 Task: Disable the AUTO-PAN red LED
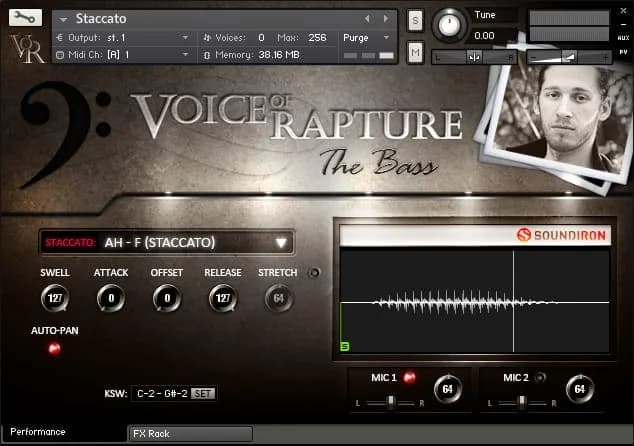(55, 348)
